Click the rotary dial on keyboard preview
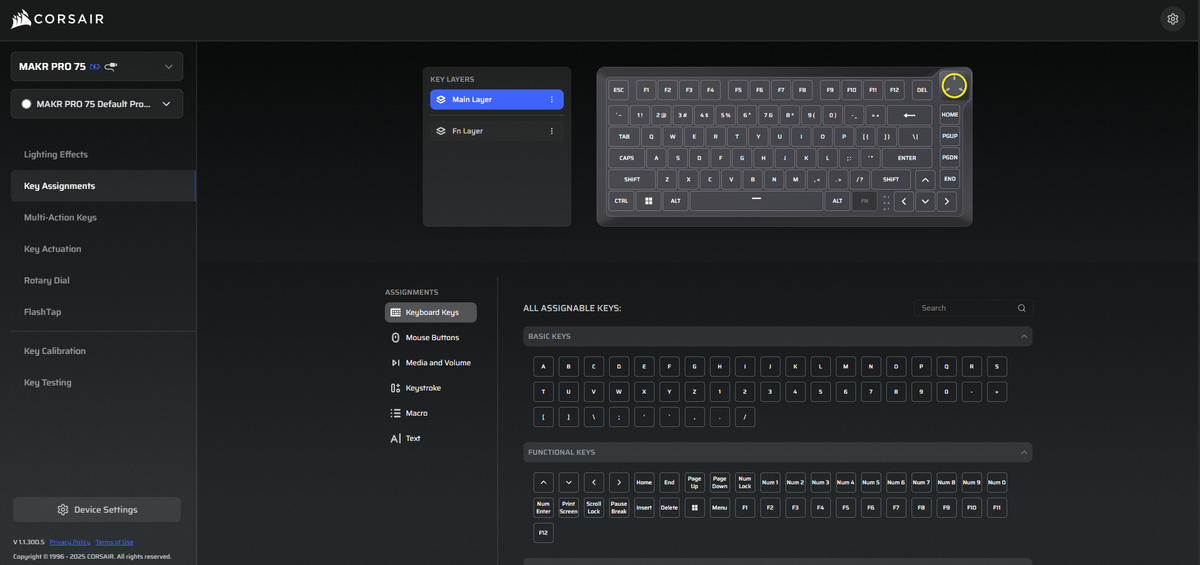 954,85
